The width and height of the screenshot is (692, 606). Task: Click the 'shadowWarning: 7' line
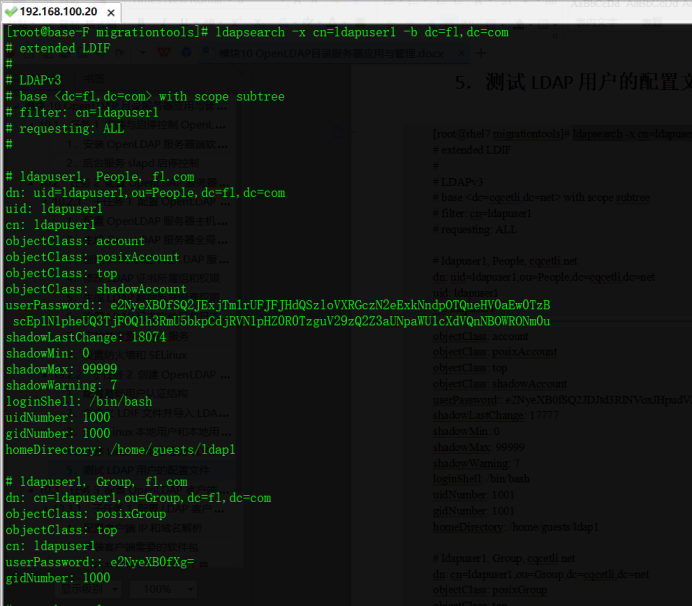61,385
